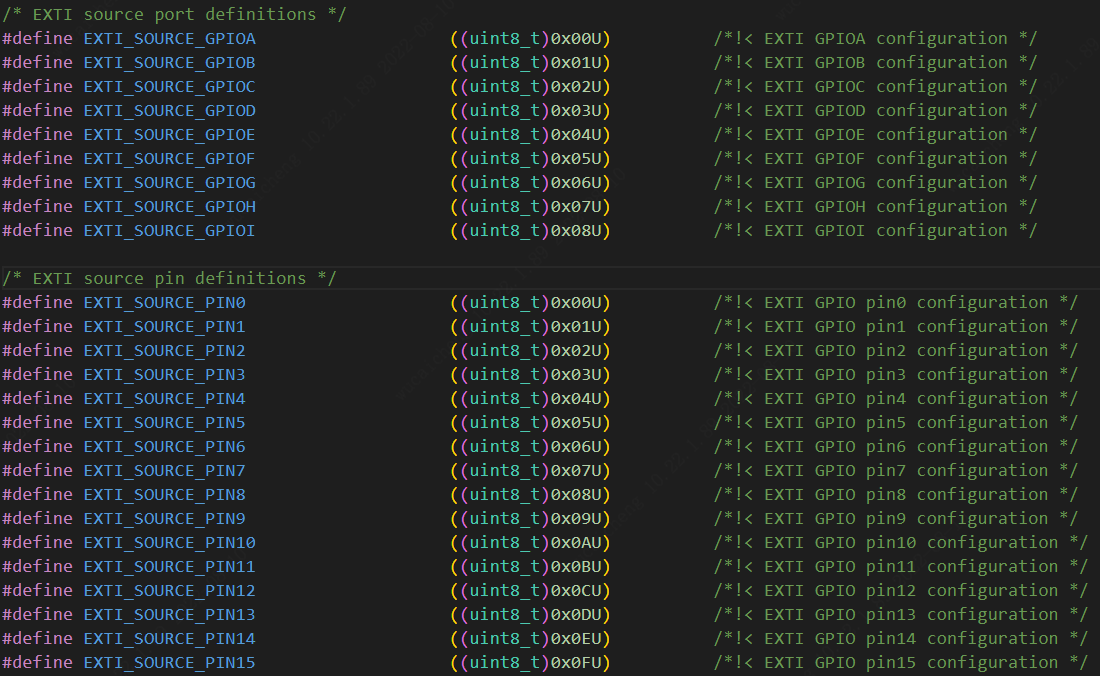
Task: Click the "EXTI GPIOD configuration" comment
Action: pyautogui.click(x=875, y=110)
